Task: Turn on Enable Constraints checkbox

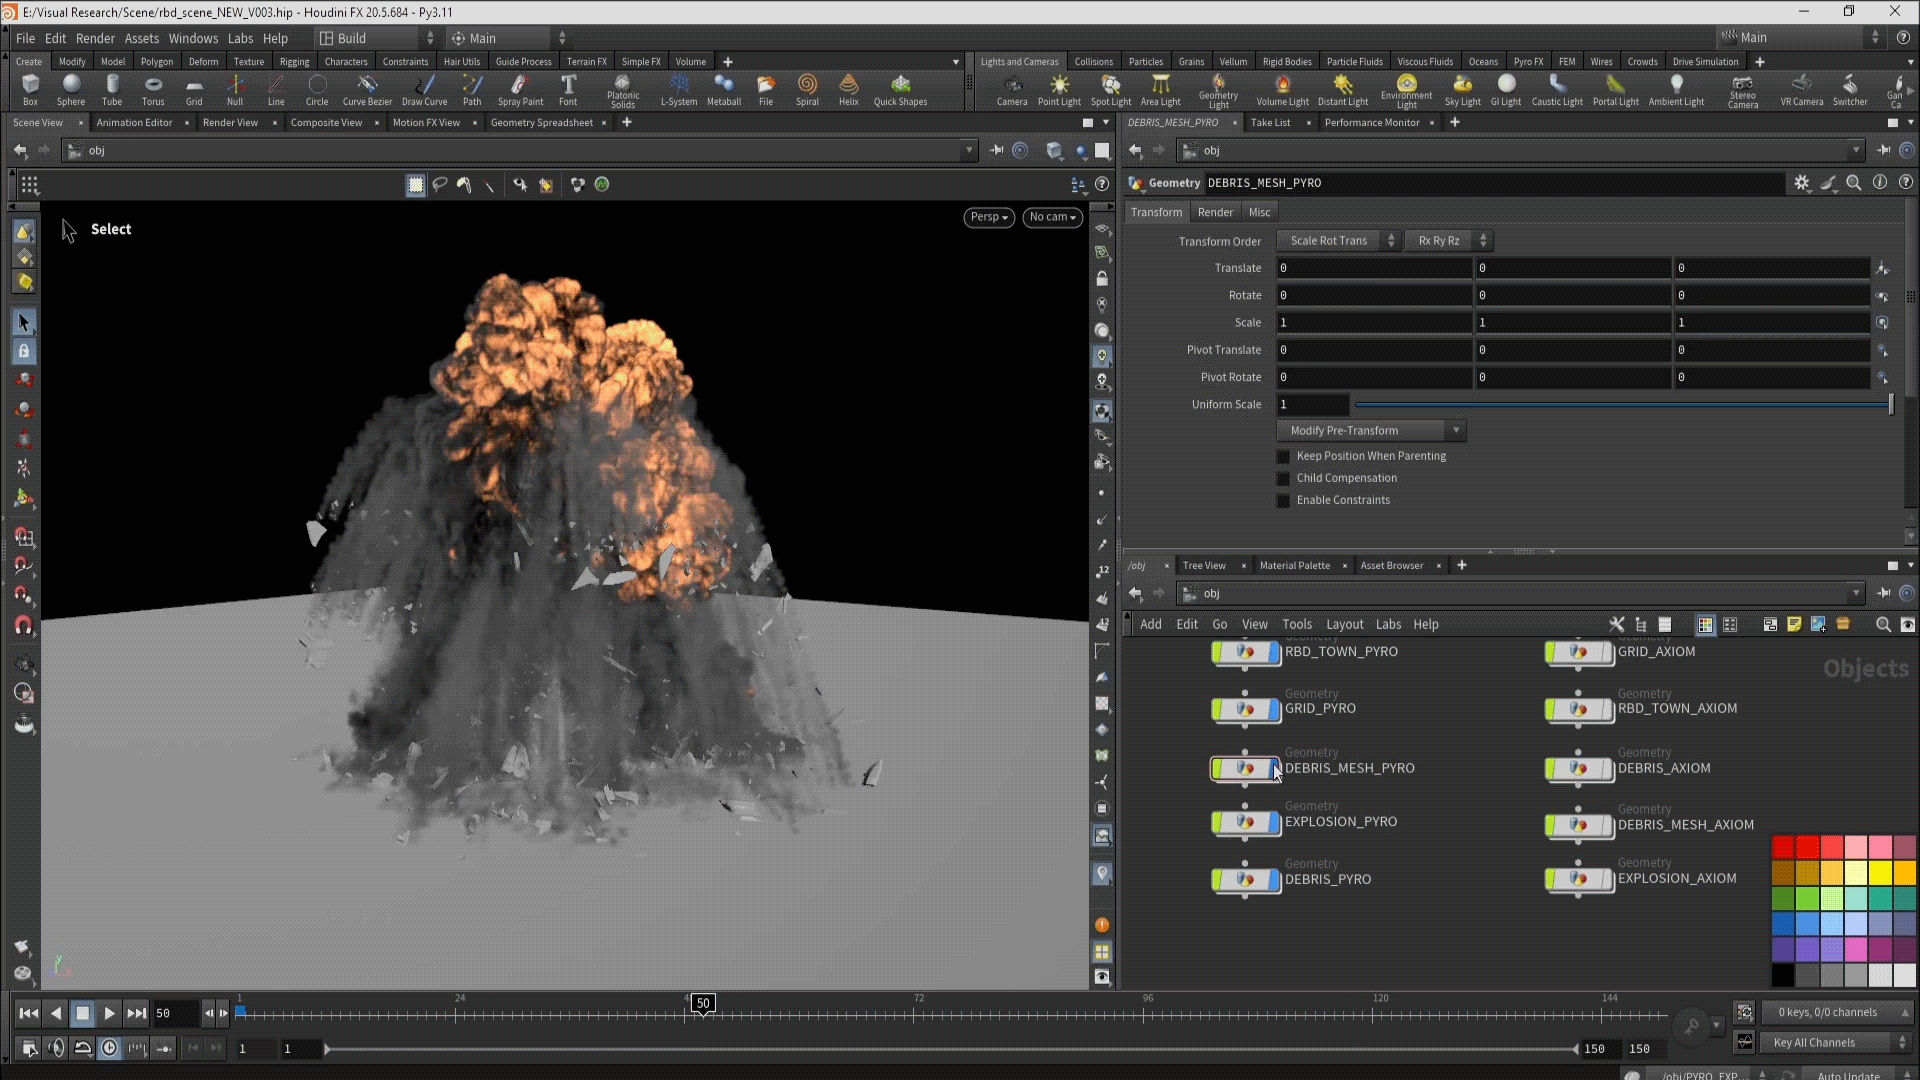Action: click(x=1284, y=500)
